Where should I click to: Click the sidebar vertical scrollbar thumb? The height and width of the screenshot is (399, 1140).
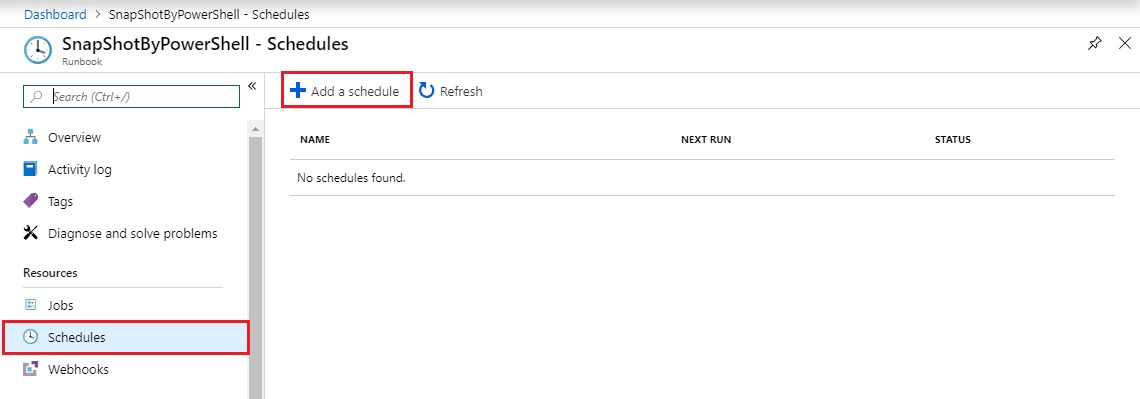click(255, 267)
